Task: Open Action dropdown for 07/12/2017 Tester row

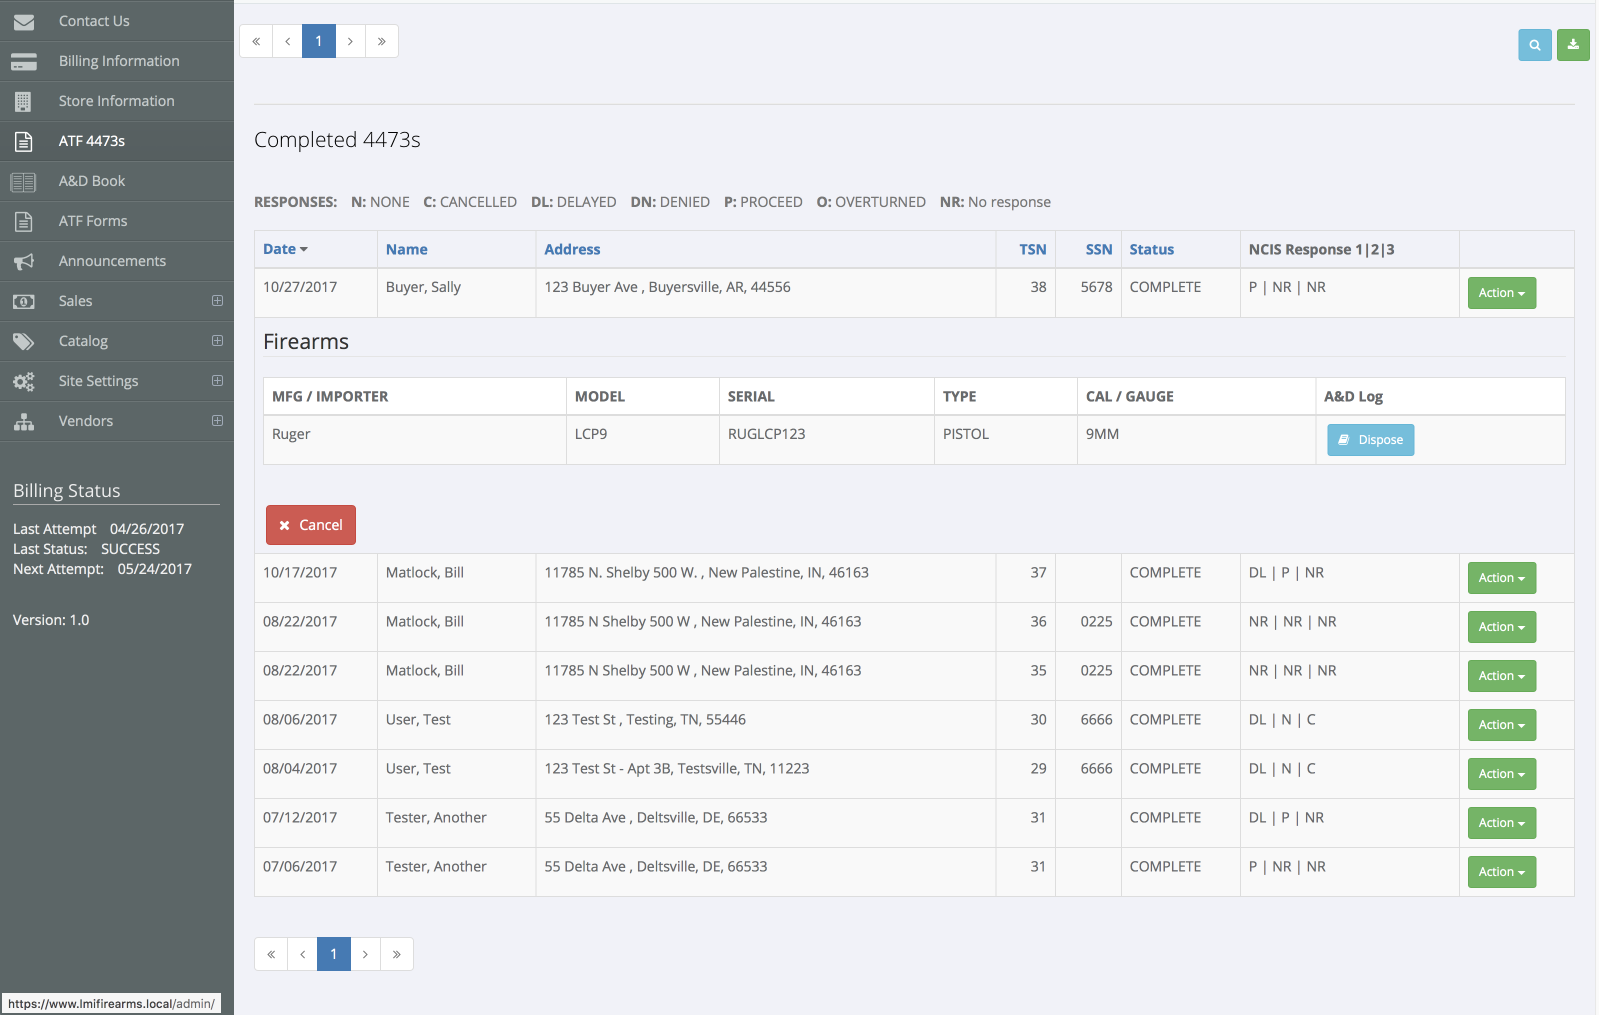Action: point(1502,823)
